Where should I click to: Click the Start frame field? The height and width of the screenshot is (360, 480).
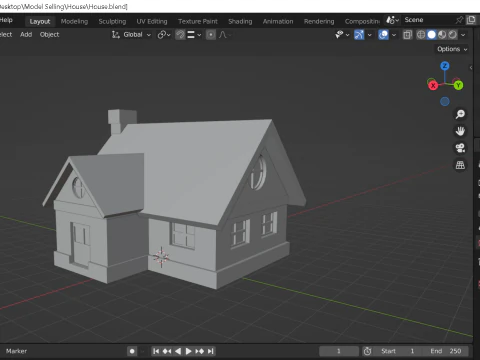pos(397,351)
